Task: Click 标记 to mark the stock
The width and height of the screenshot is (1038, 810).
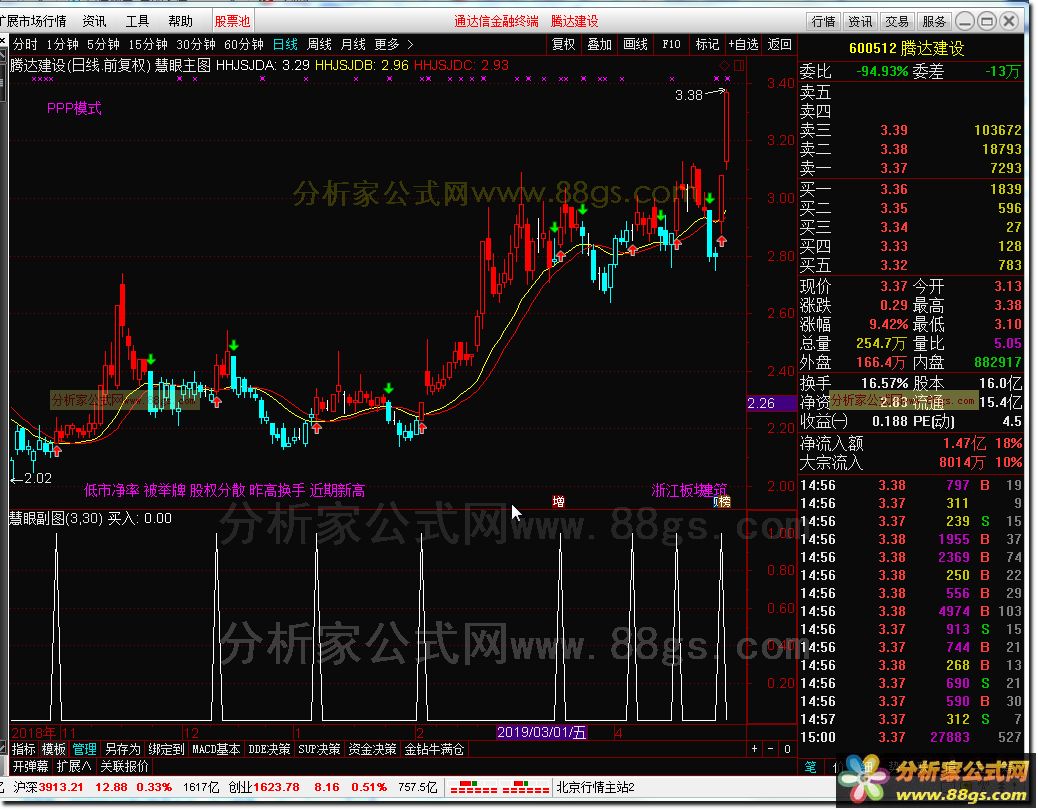Action: tap(707, 44)
